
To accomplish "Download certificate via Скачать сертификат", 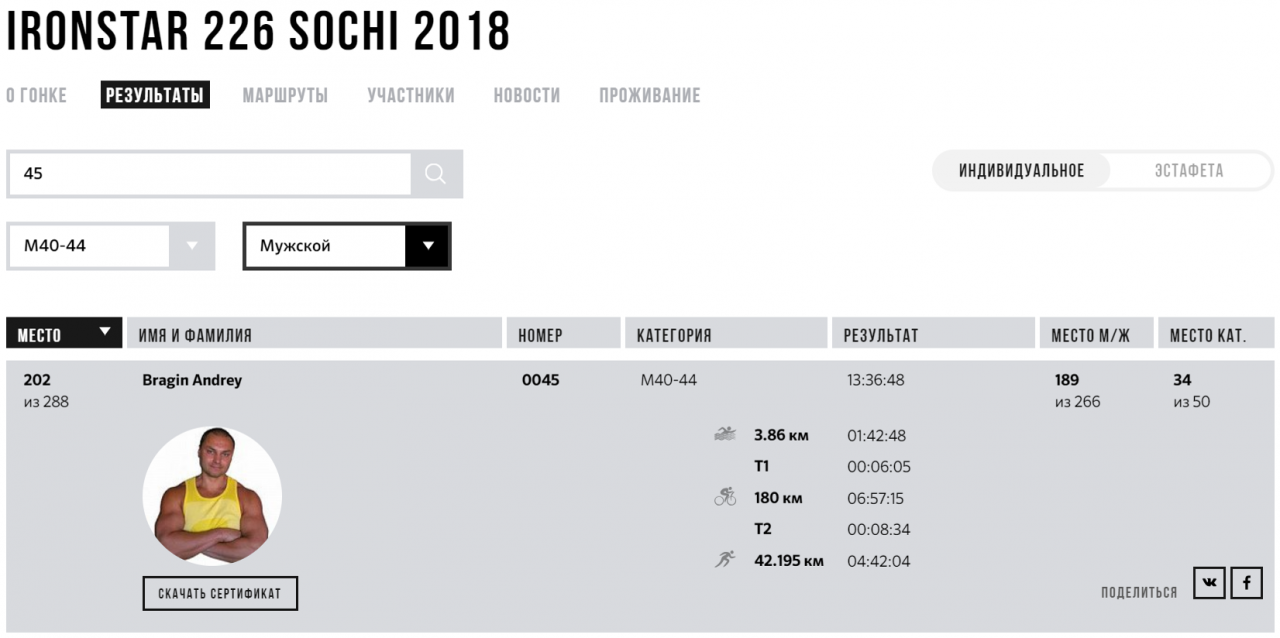I will (x=220, y=593).
